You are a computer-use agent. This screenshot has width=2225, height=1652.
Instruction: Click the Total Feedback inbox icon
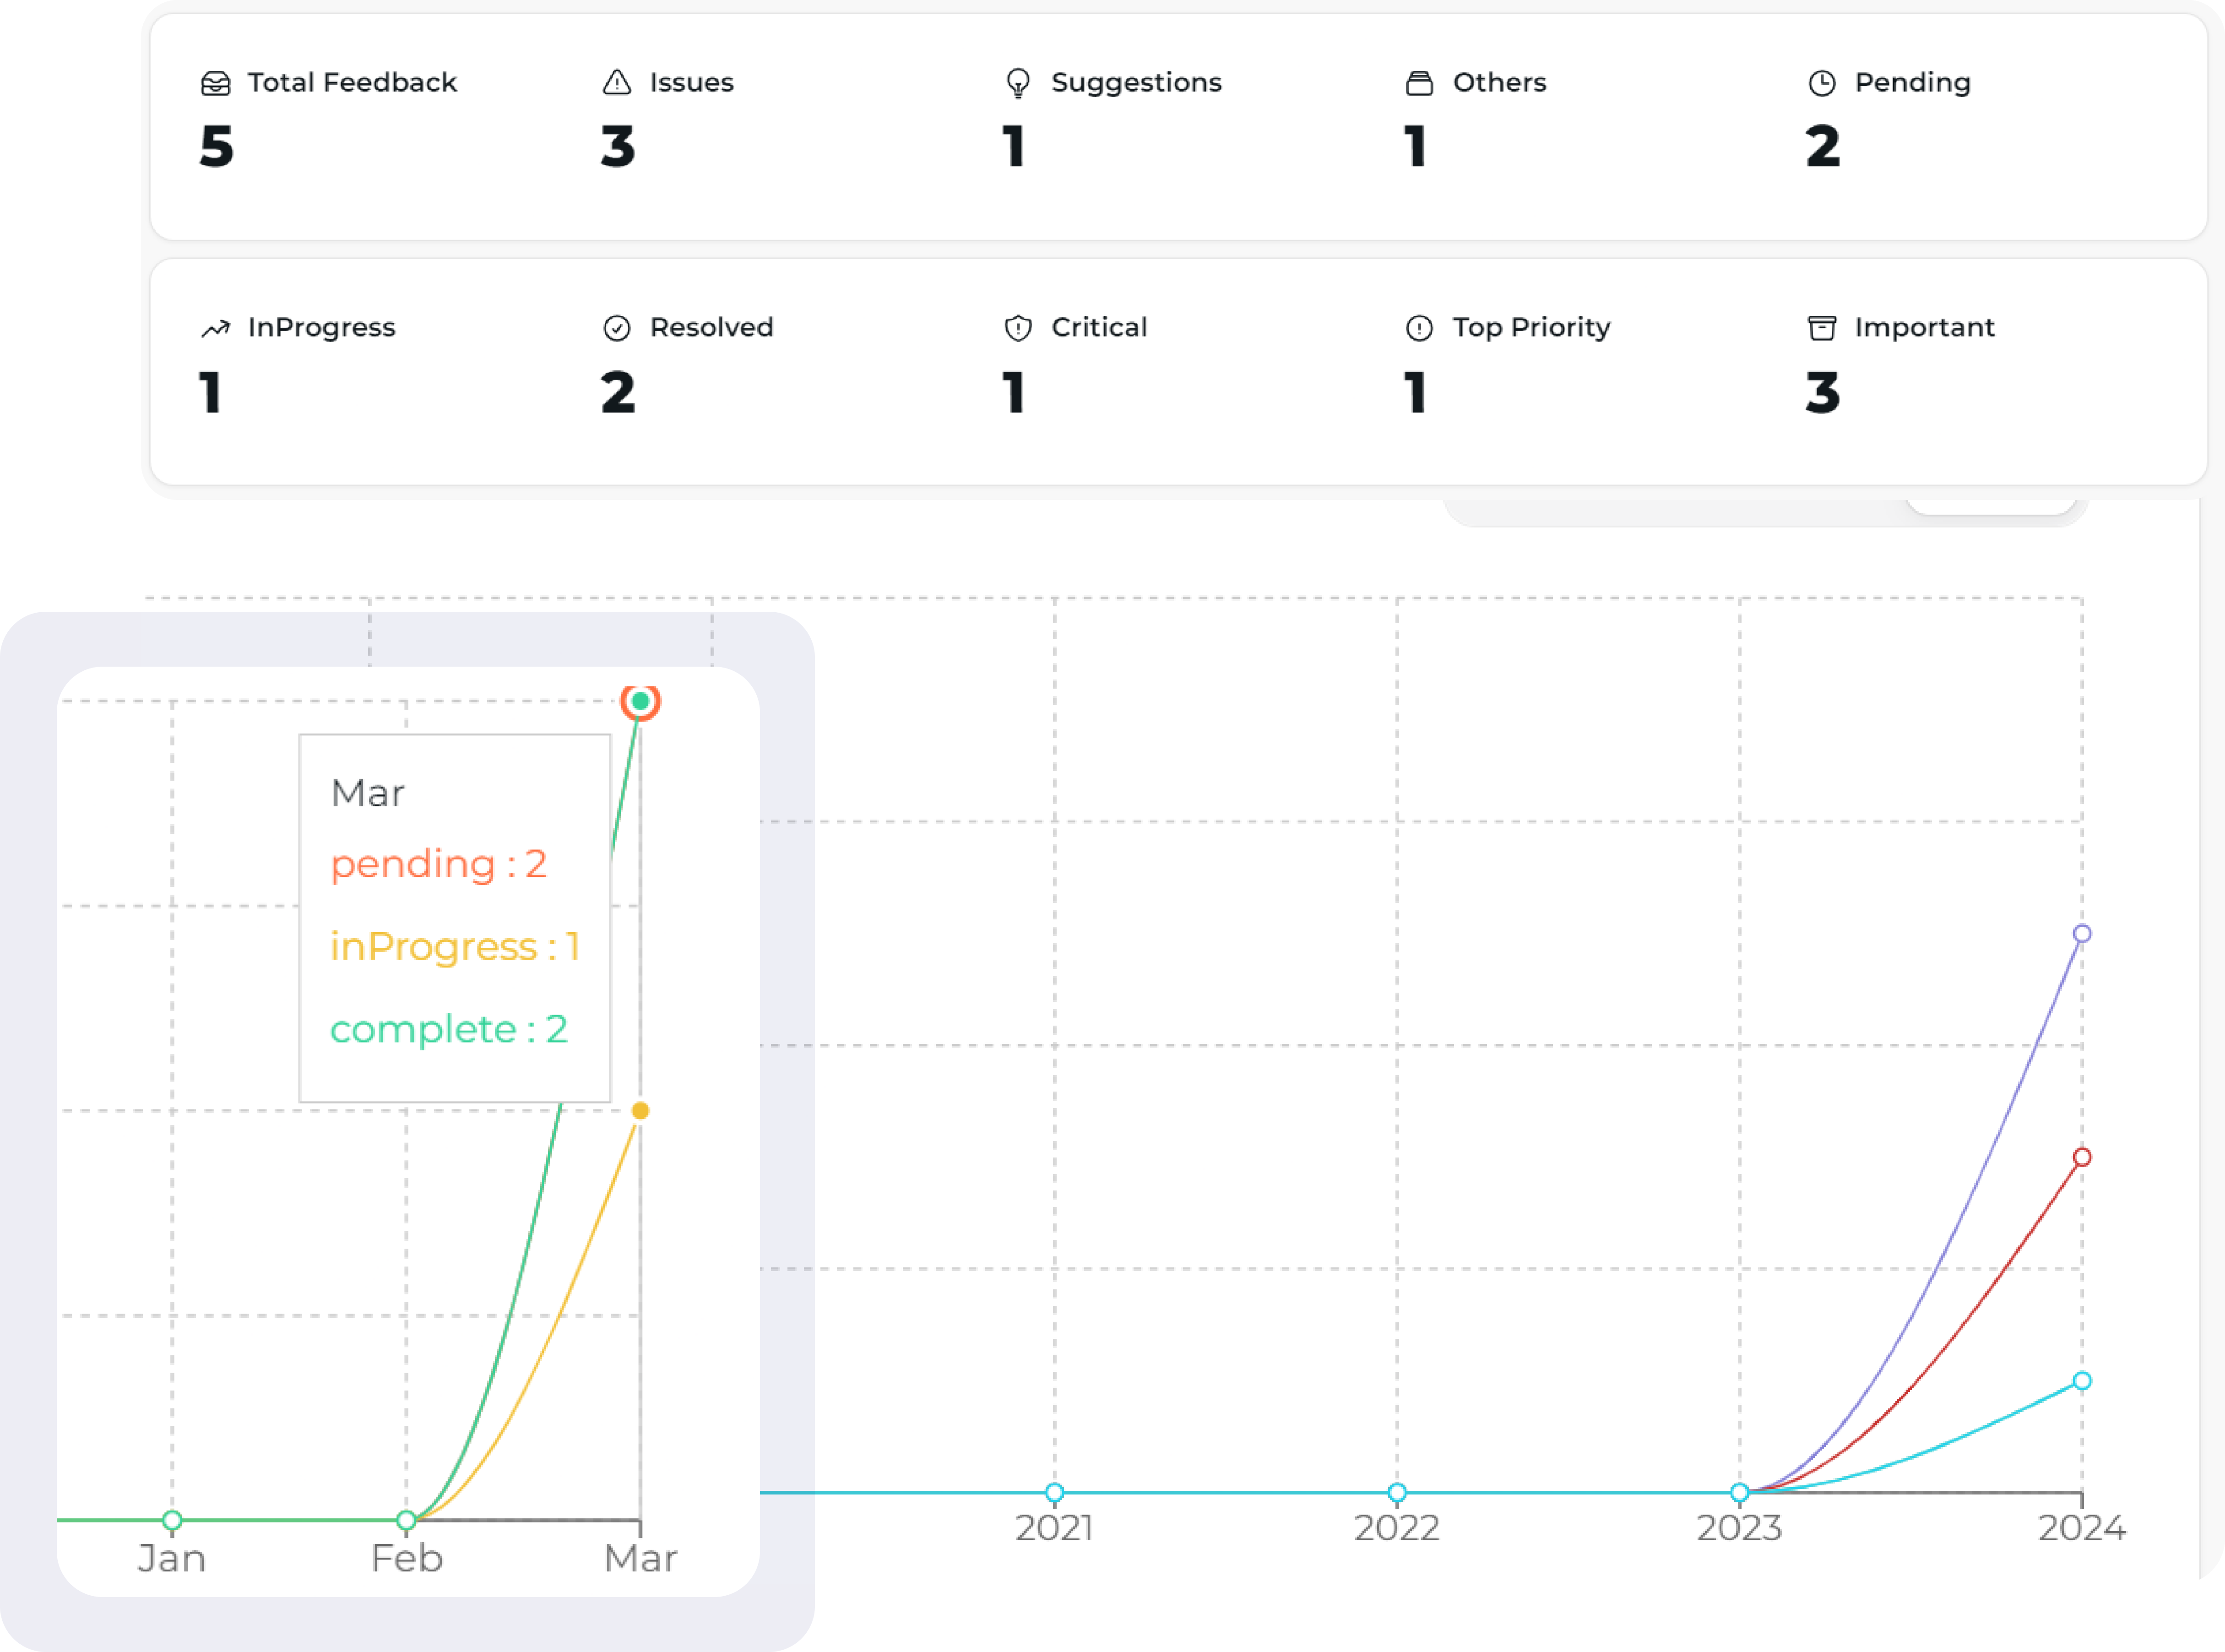pos(215,83)
